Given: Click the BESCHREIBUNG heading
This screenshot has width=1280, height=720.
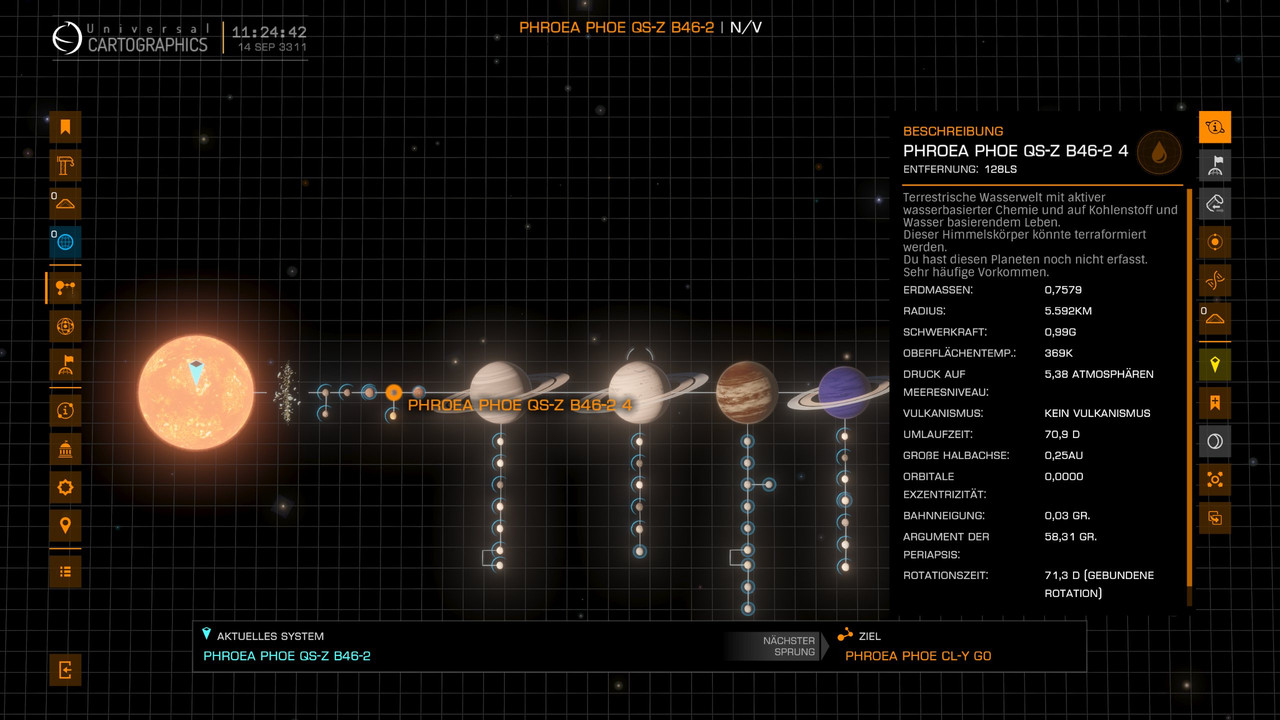Looking at the screenshot, I should click(x=953, y=131).
